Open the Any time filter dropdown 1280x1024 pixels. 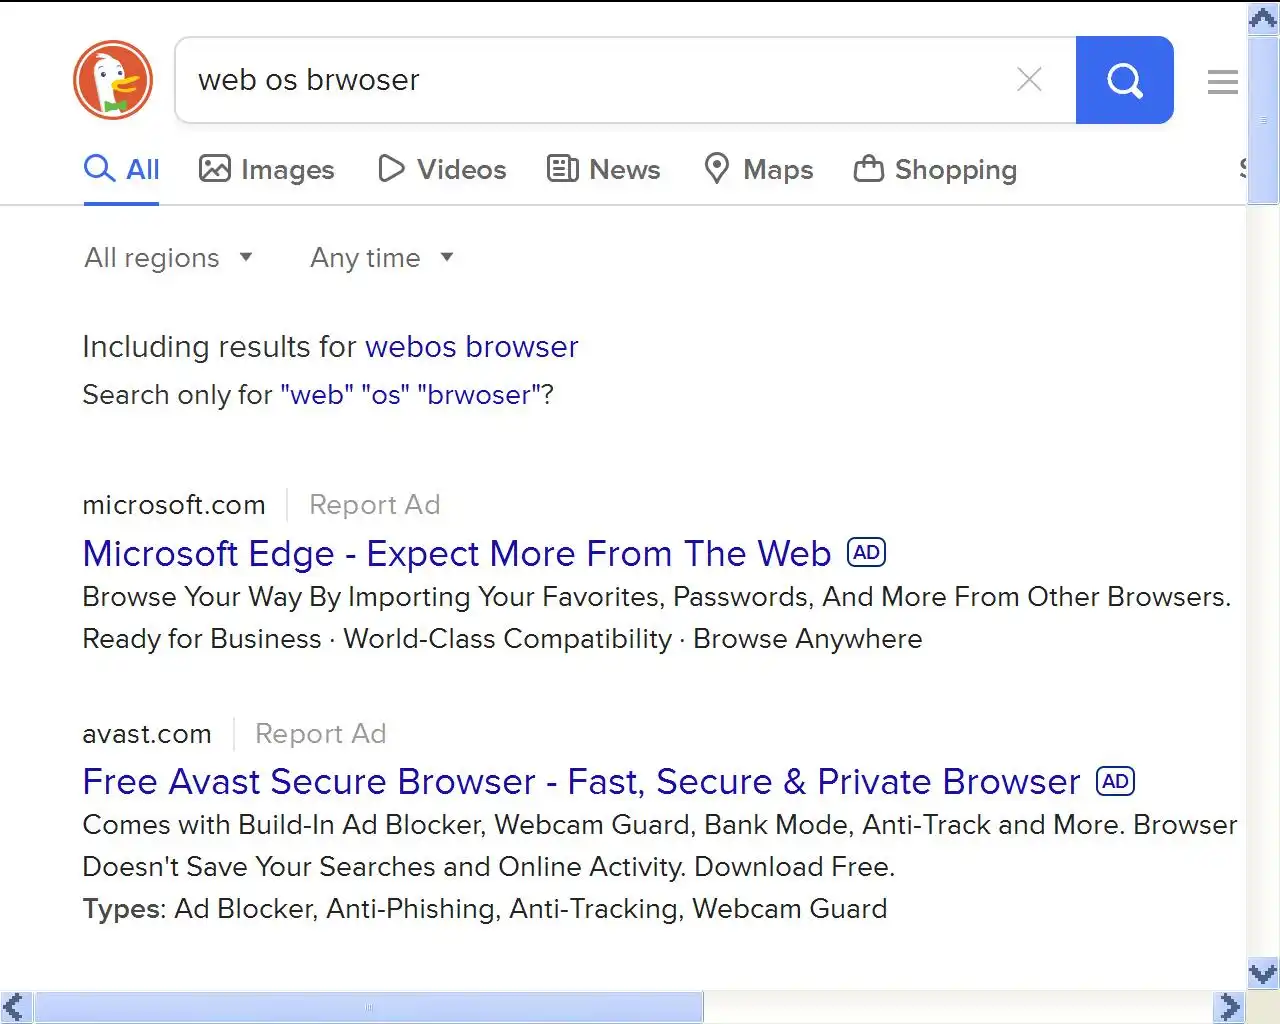pos(382,258)
